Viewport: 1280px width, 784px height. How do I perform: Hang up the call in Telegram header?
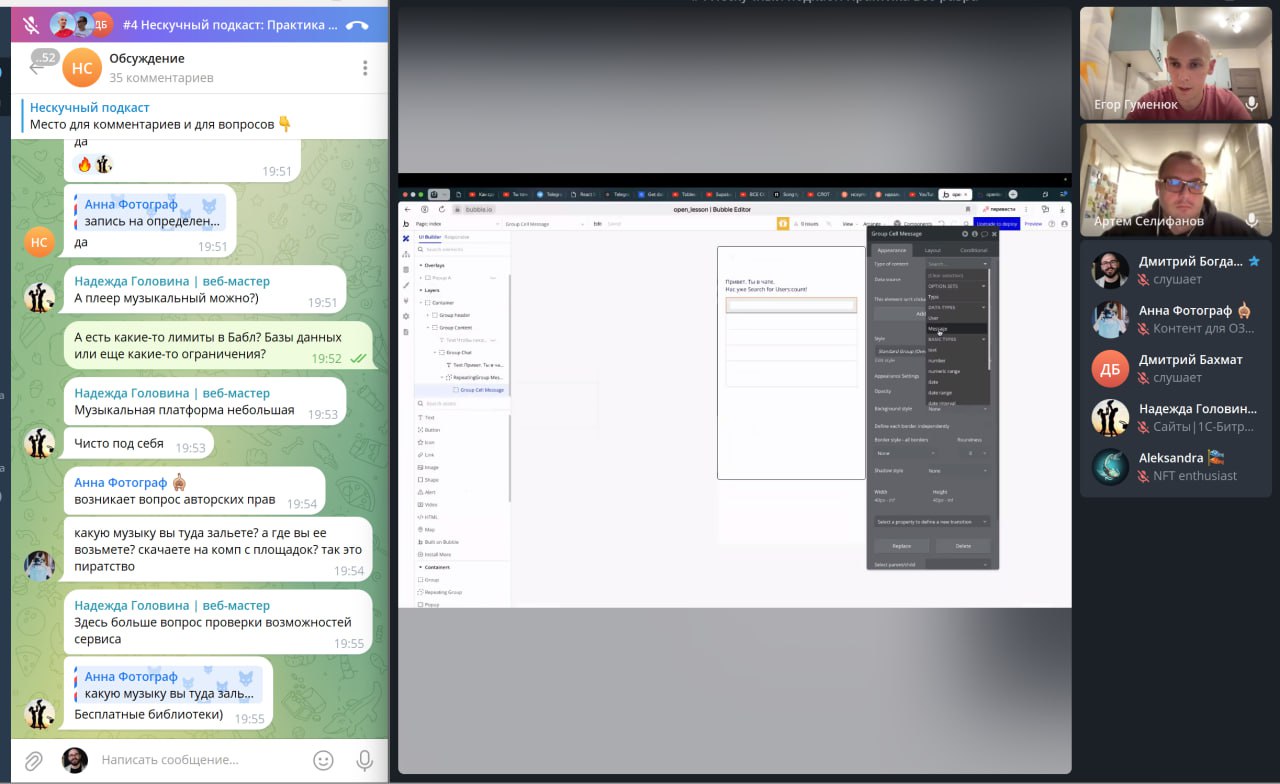[357, 25]
